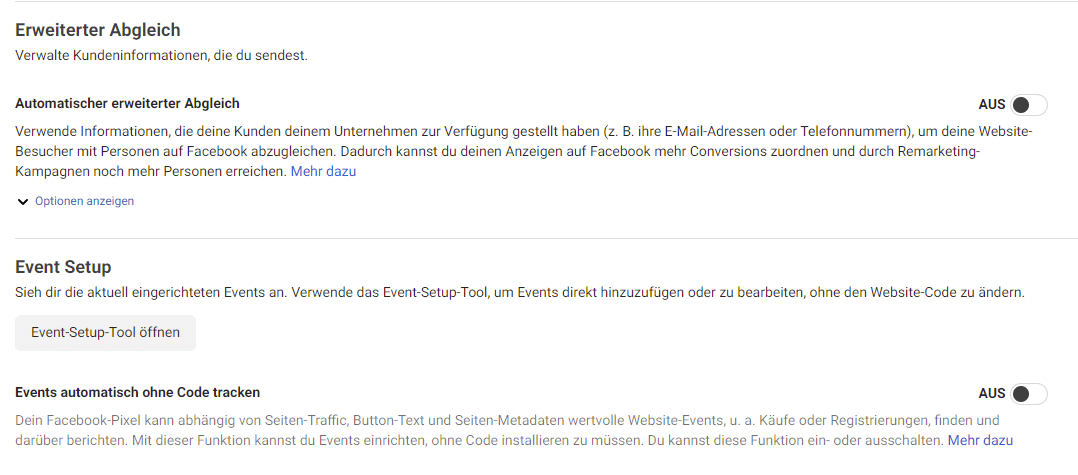Select the Events automatisch ohne Code tracken label
The height and width of the screenshot is (475, 1078).
[137, 392]
